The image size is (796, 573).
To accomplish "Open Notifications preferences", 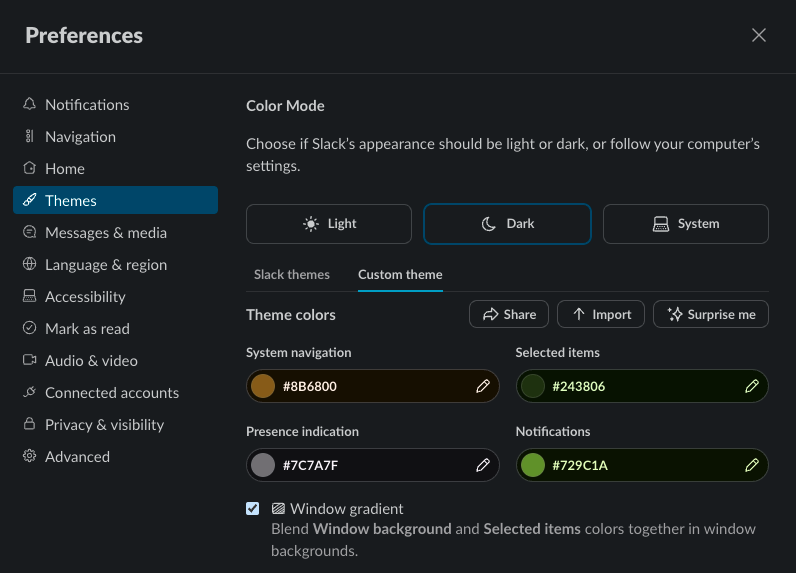I will tap(115, 104).
